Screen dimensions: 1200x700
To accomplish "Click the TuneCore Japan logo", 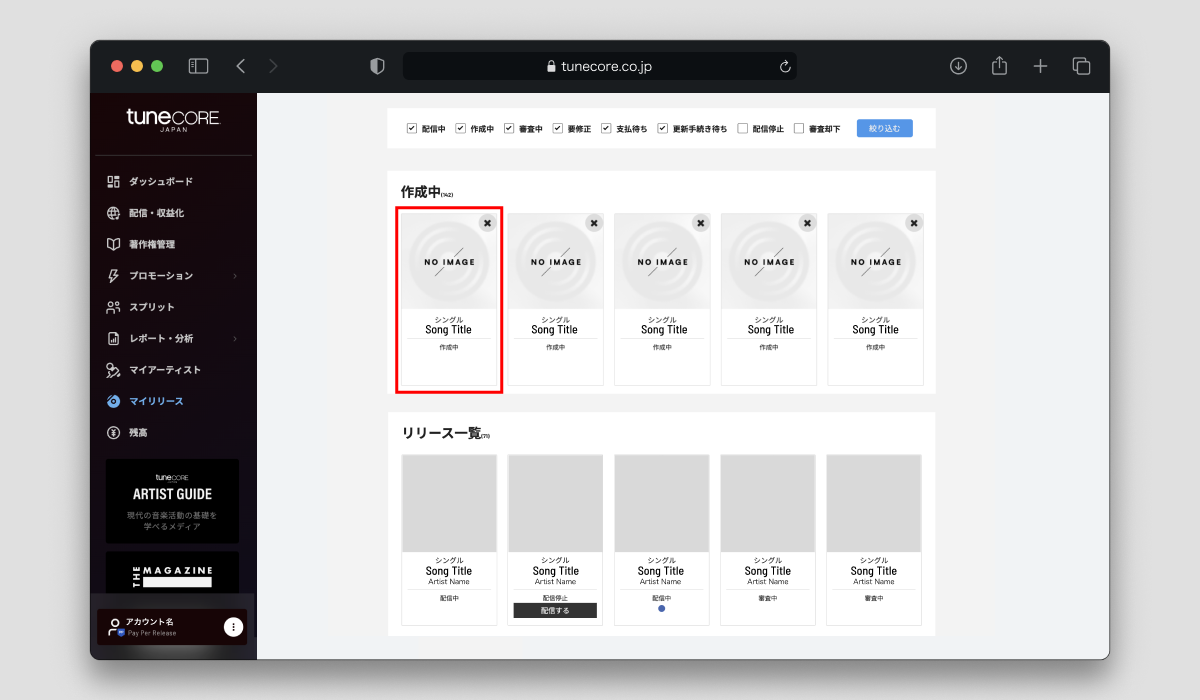I will click(x=173, y=120).
